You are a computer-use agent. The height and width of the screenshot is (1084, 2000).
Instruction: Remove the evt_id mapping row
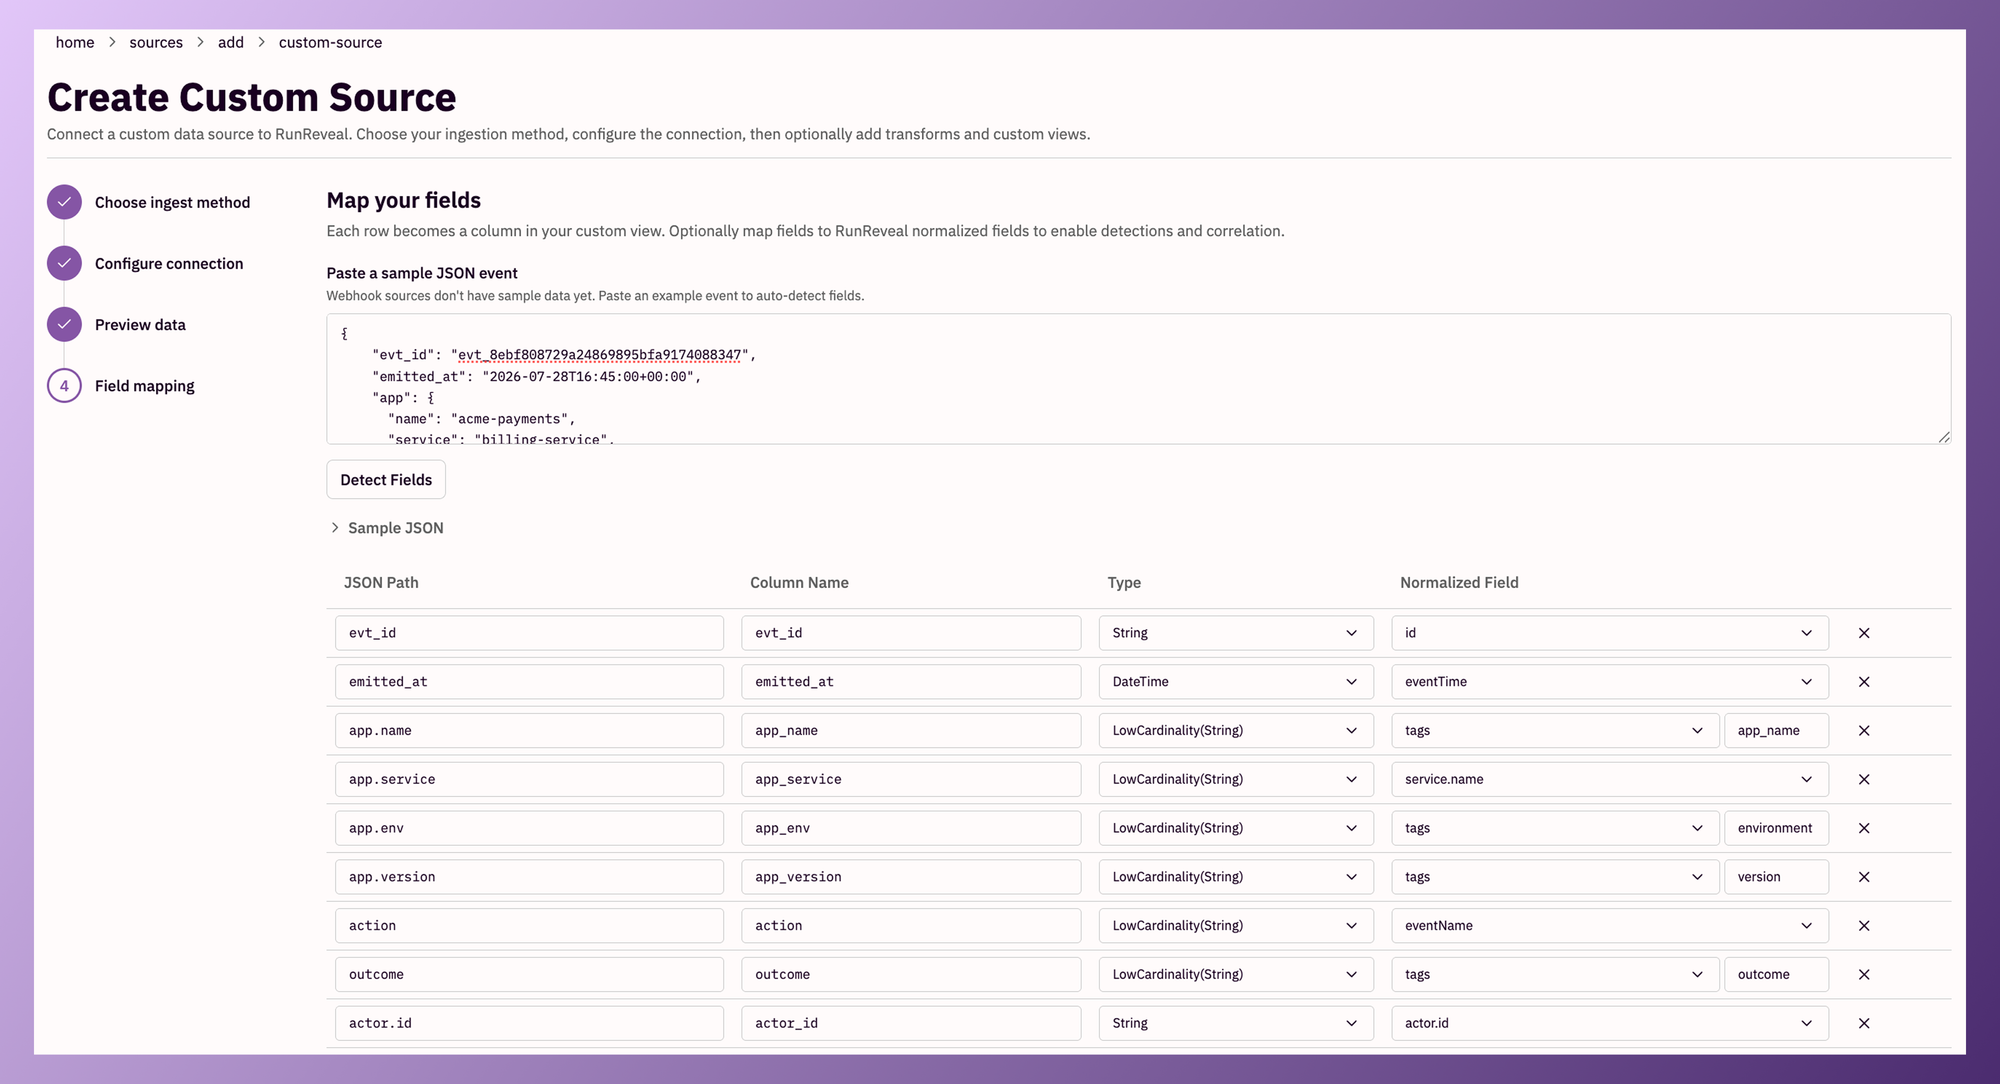[1864, 633]
